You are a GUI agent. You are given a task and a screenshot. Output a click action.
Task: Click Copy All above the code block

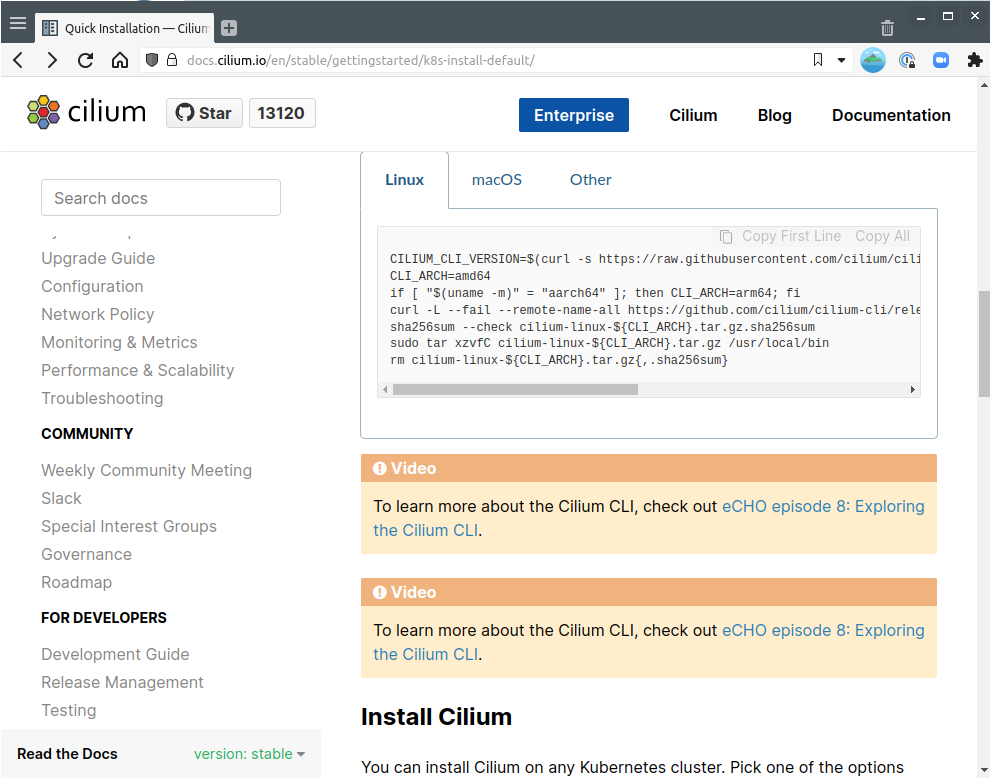pos(882,236)
